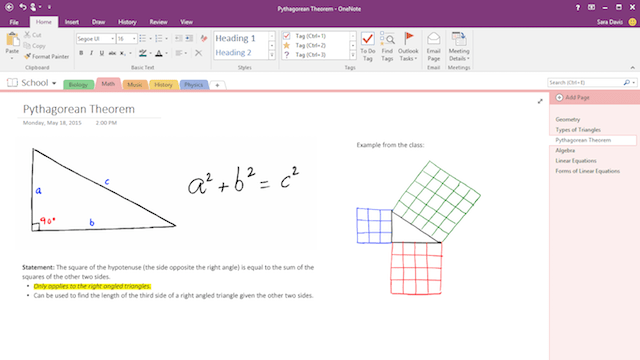This screenshot has width=640, height=360.
Task: Click the paragraph alignment icon
Action: [x=178, y=53]
